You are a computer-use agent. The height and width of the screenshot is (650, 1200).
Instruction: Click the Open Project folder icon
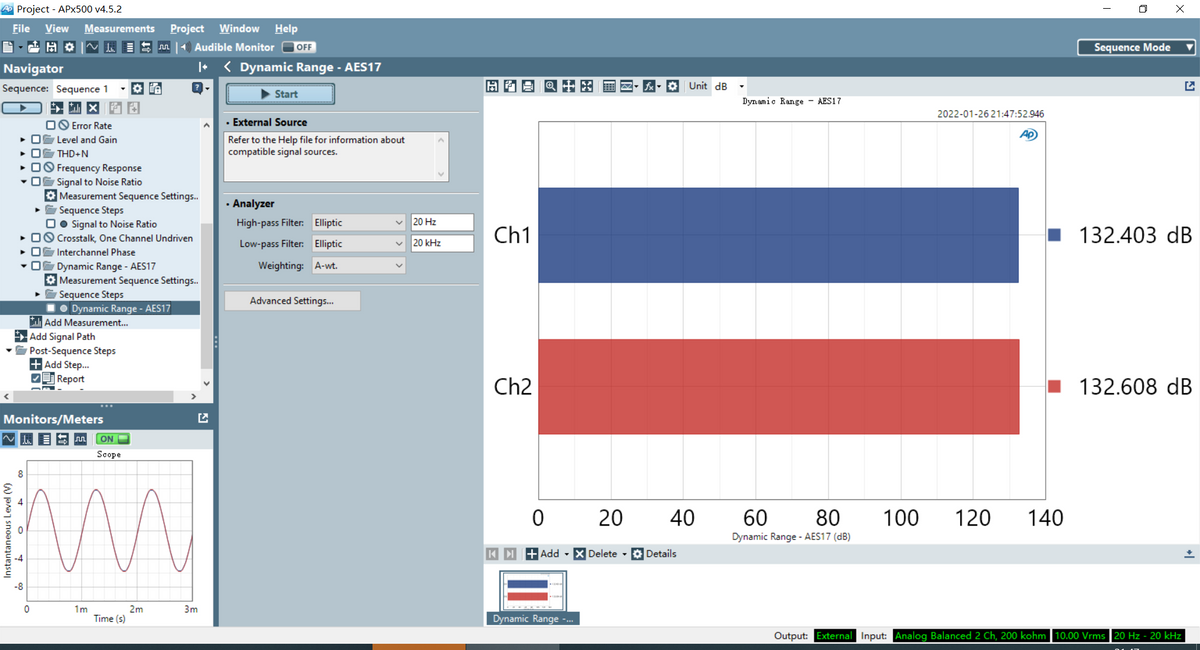(34, 47)
